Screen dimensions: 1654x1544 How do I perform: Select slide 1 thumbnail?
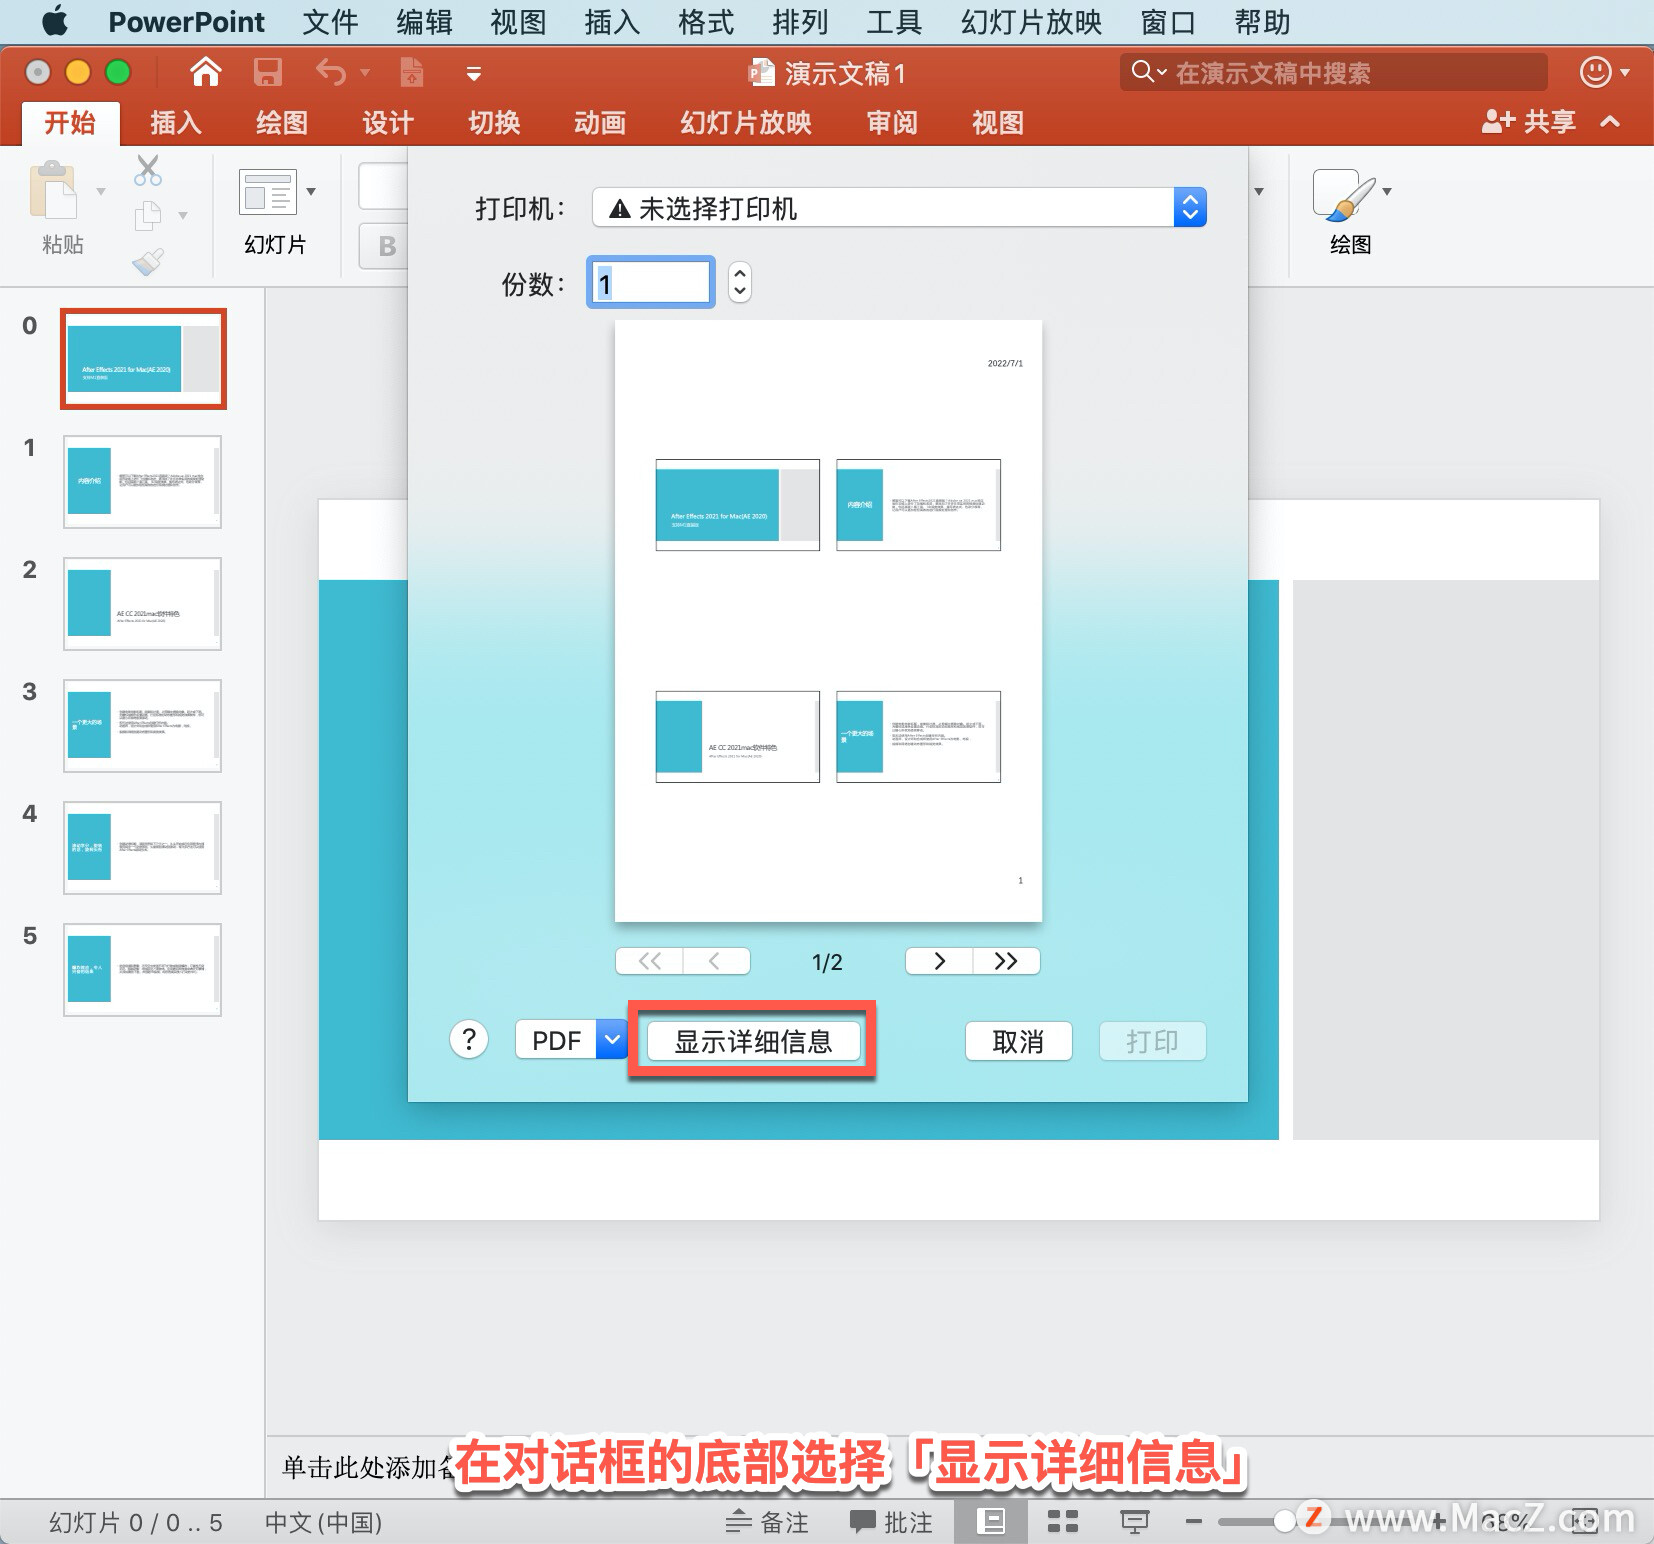(143, 482)
